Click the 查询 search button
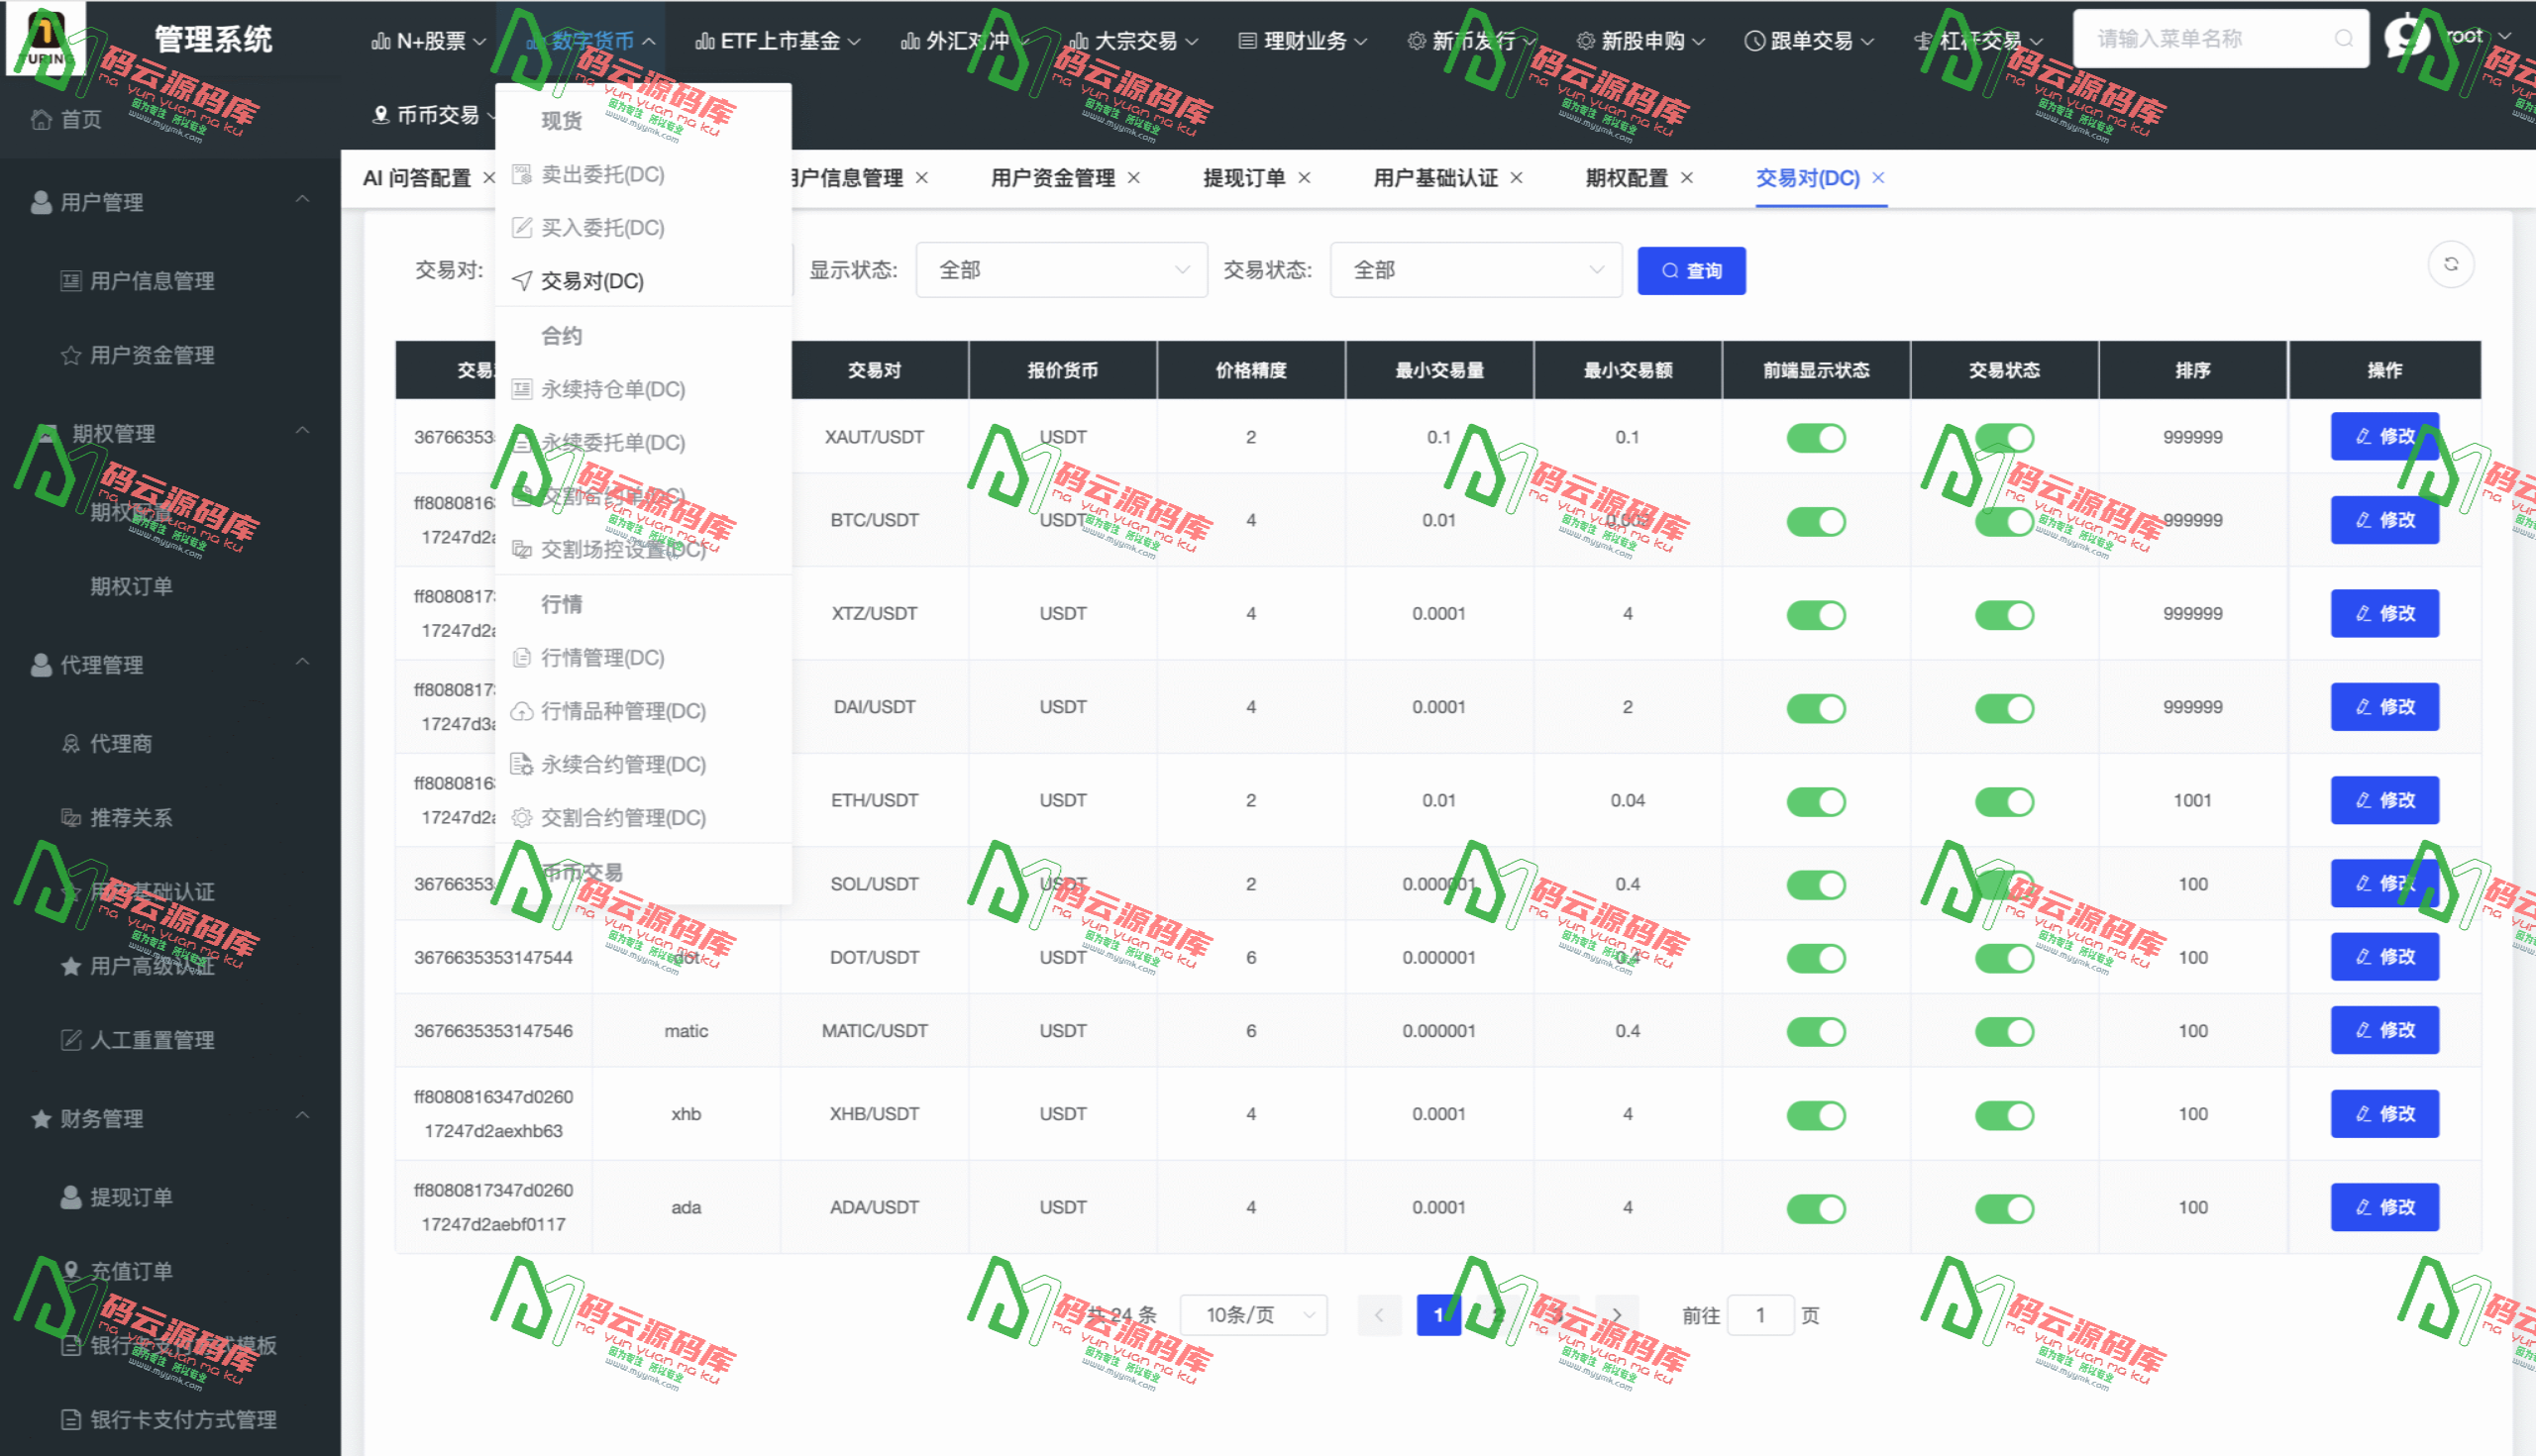Image resolution: width=2536 pixels, height=1456 pixels. pos(1691,271)
